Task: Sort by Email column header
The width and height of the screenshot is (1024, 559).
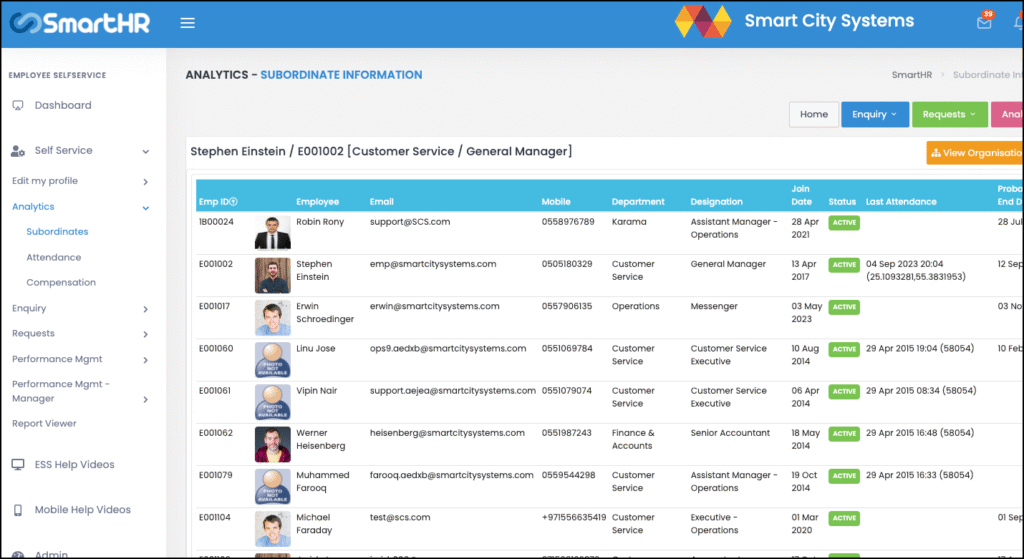Action: point(381,202)
